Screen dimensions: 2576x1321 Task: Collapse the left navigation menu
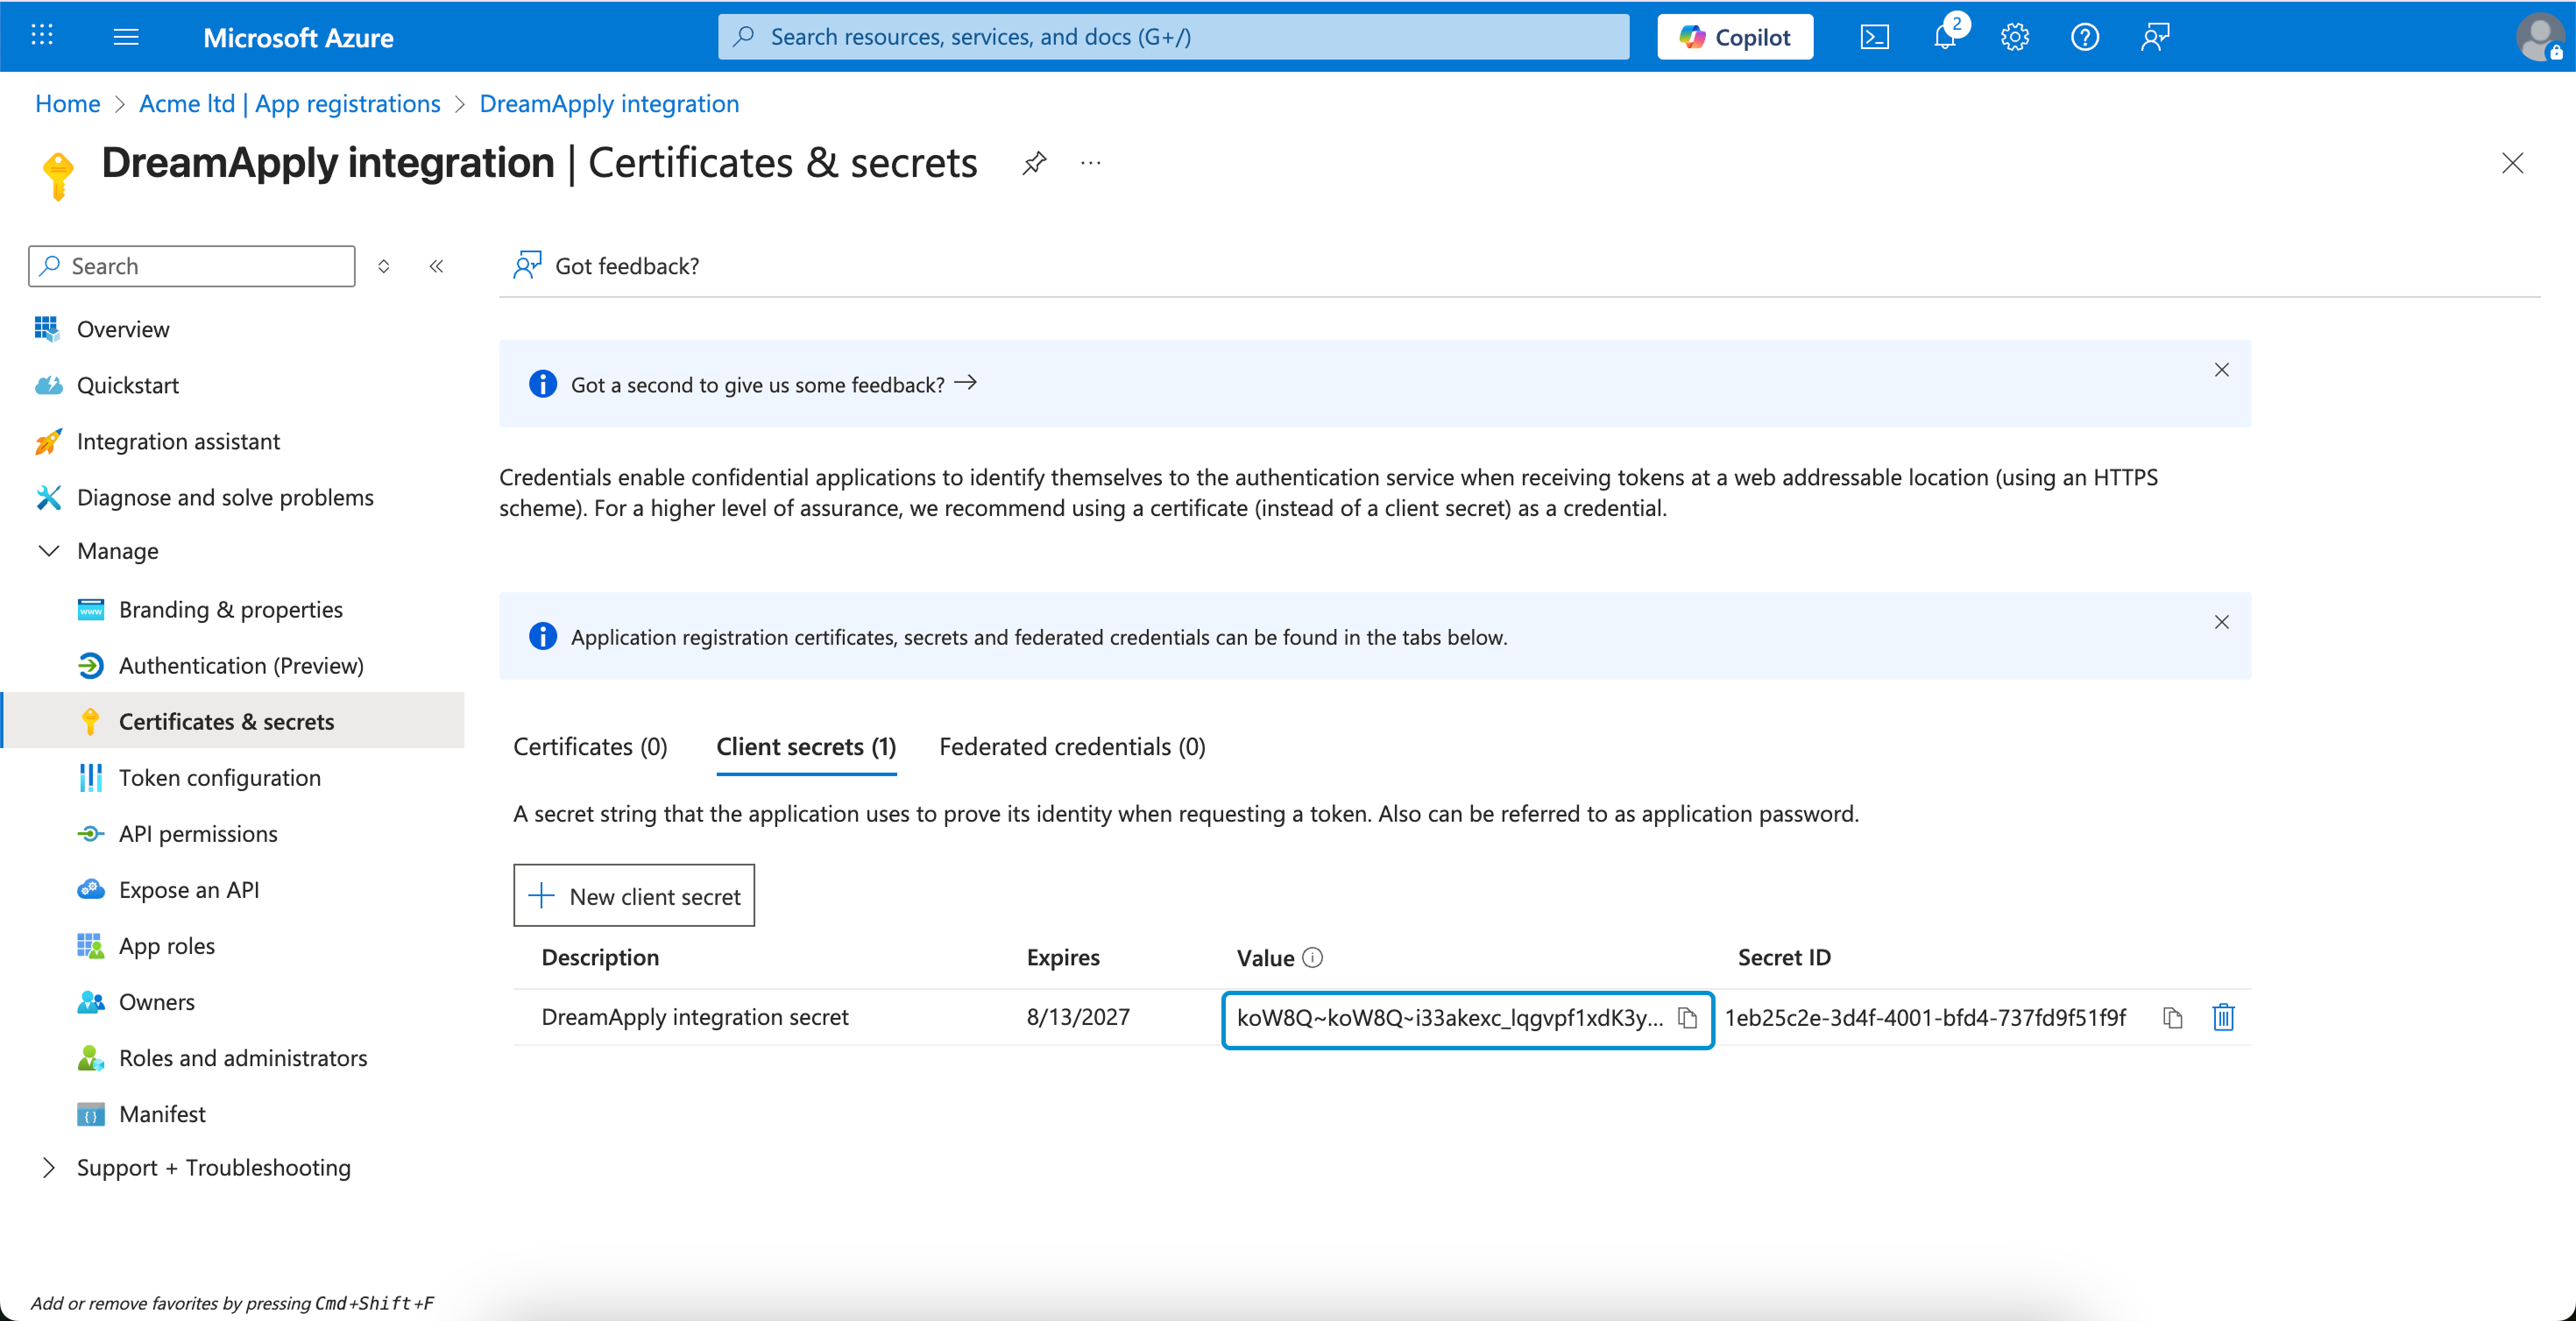(x=436, y=266)
